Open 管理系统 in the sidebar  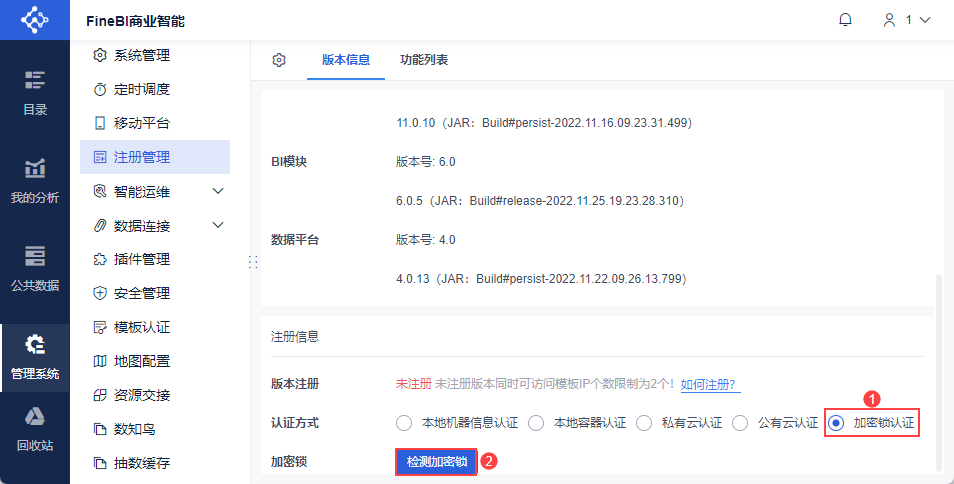click(35, 358)
